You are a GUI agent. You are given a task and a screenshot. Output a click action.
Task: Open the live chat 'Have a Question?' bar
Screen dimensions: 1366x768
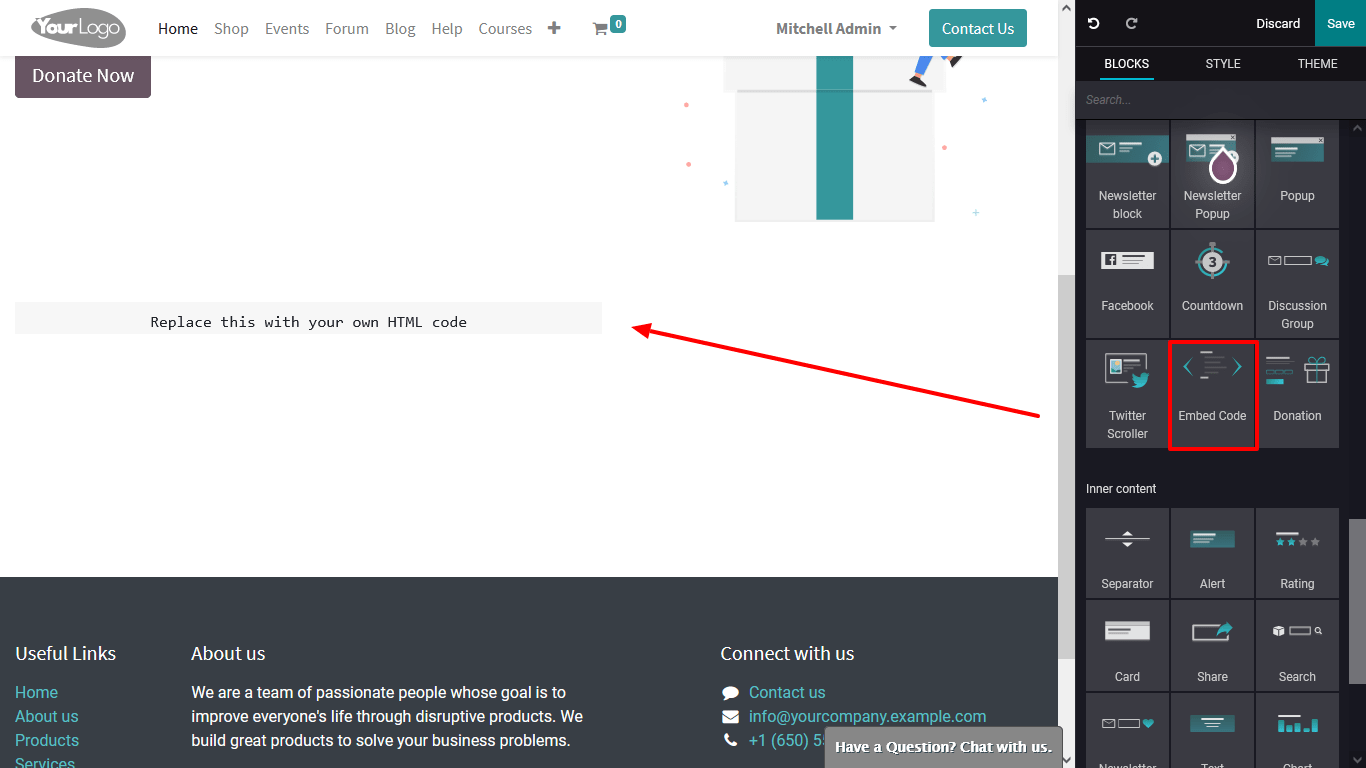click(943, 747)
